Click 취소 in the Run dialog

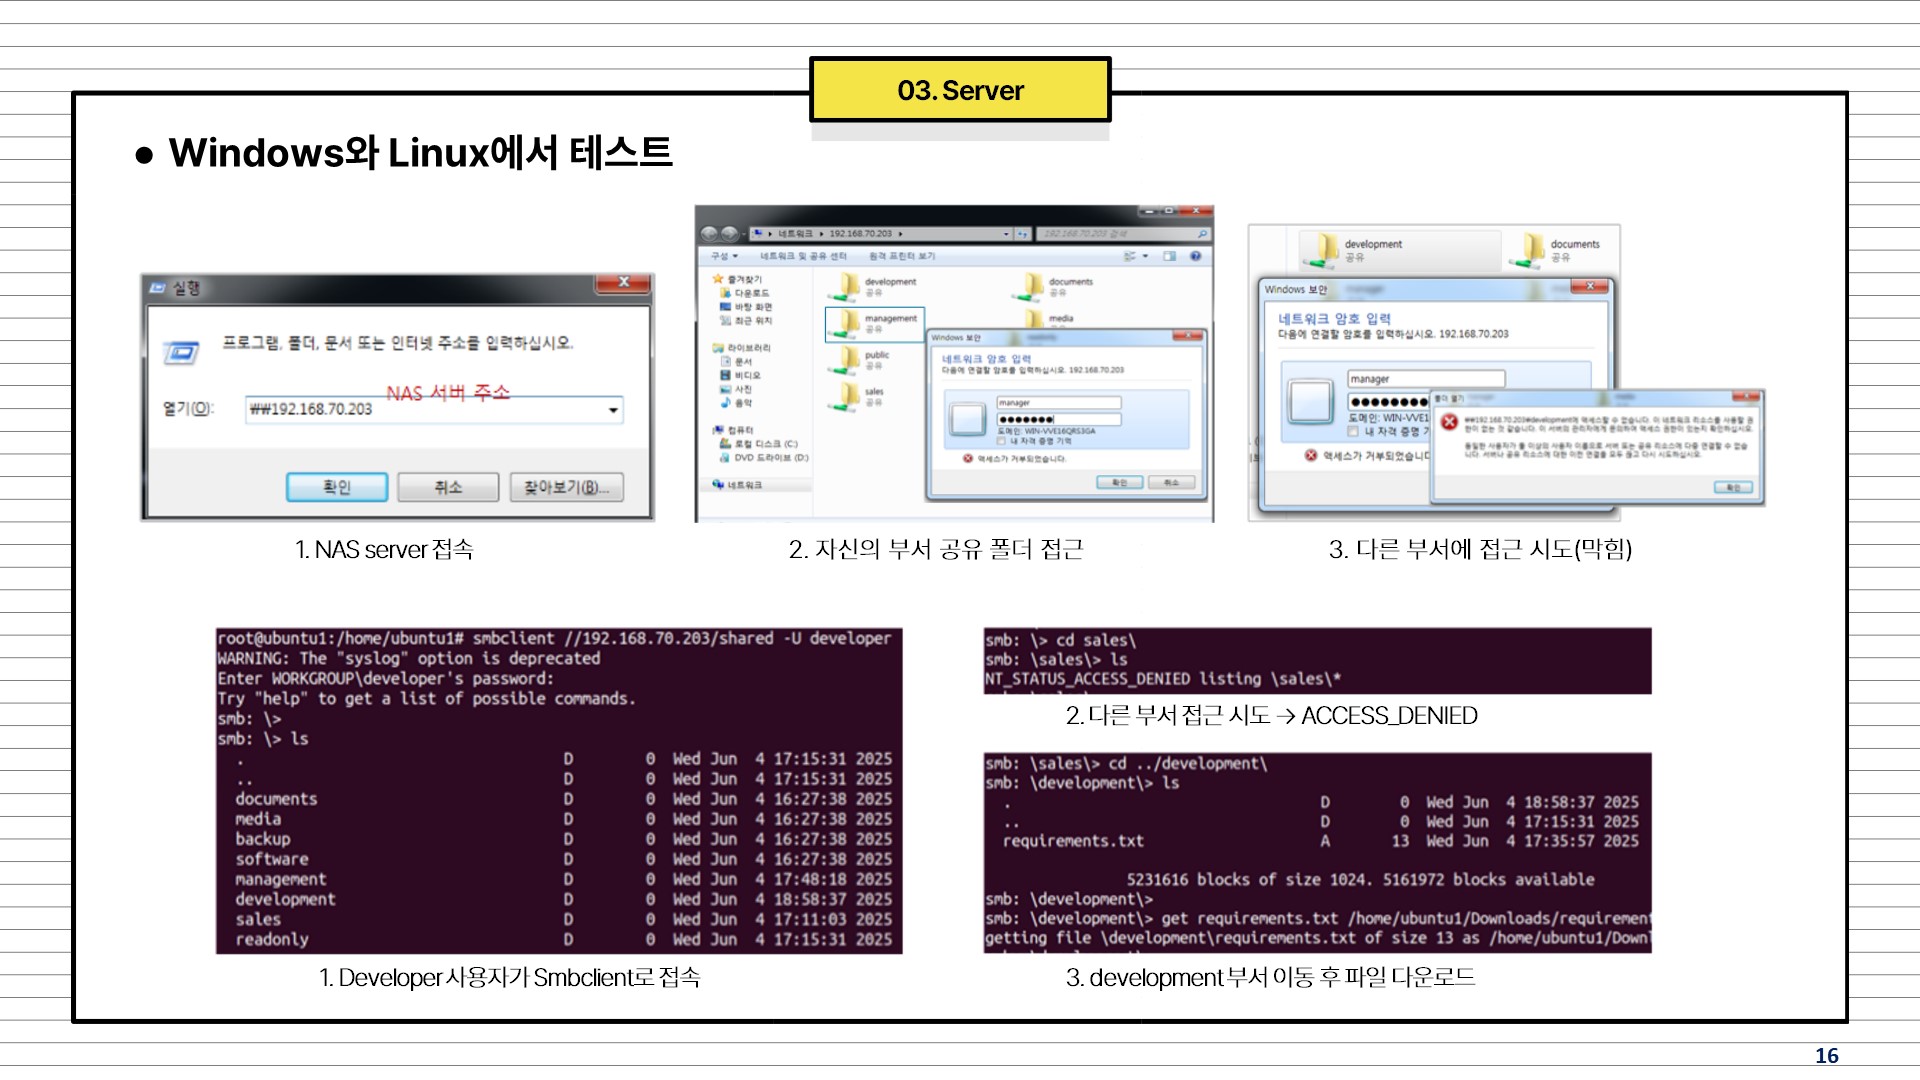coord(448,487)
